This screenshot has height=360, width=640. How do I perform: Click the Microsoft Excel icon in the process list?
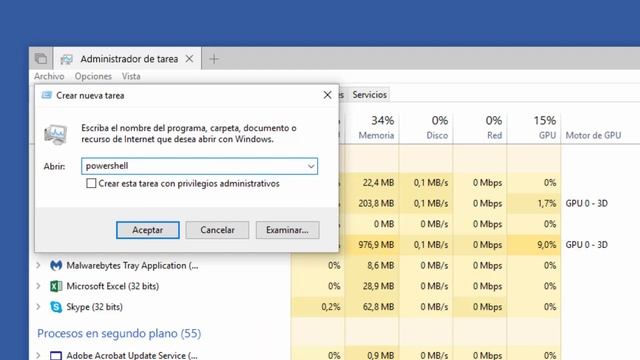[56, 286]
